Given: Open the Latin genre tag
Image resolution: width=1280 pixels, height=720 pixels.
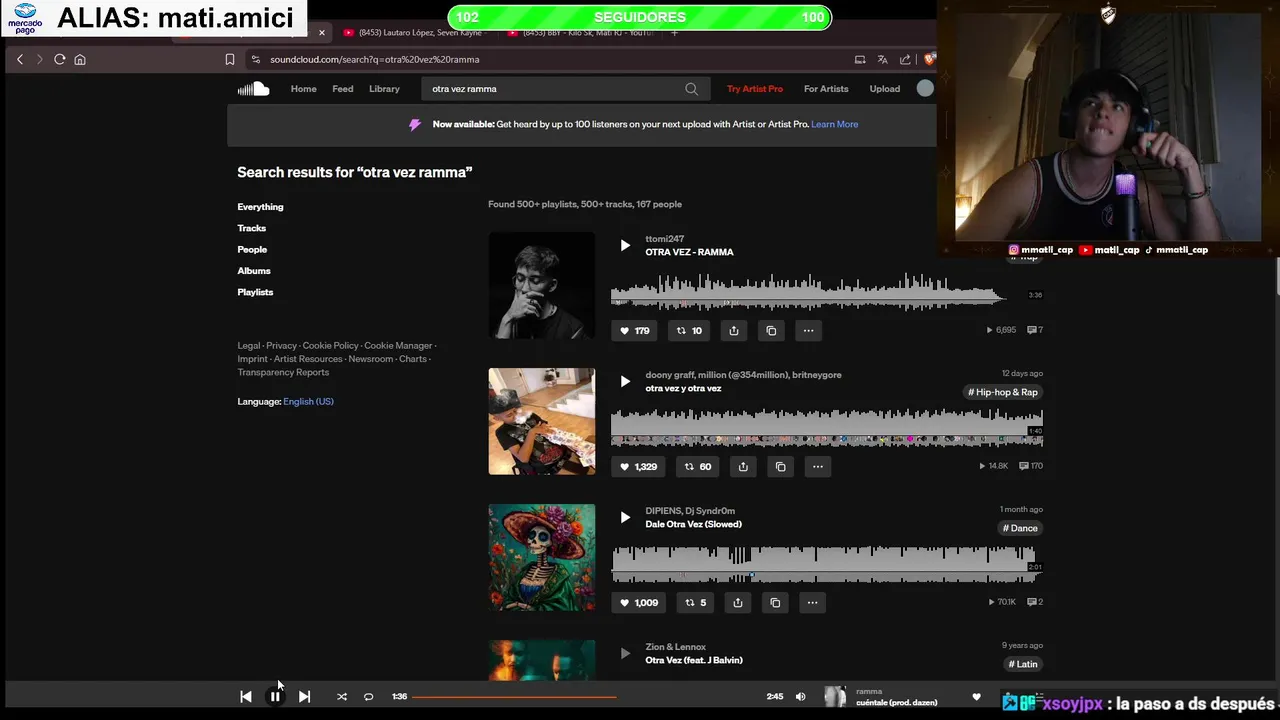Looking at the screenshot, I should 1023,664.
